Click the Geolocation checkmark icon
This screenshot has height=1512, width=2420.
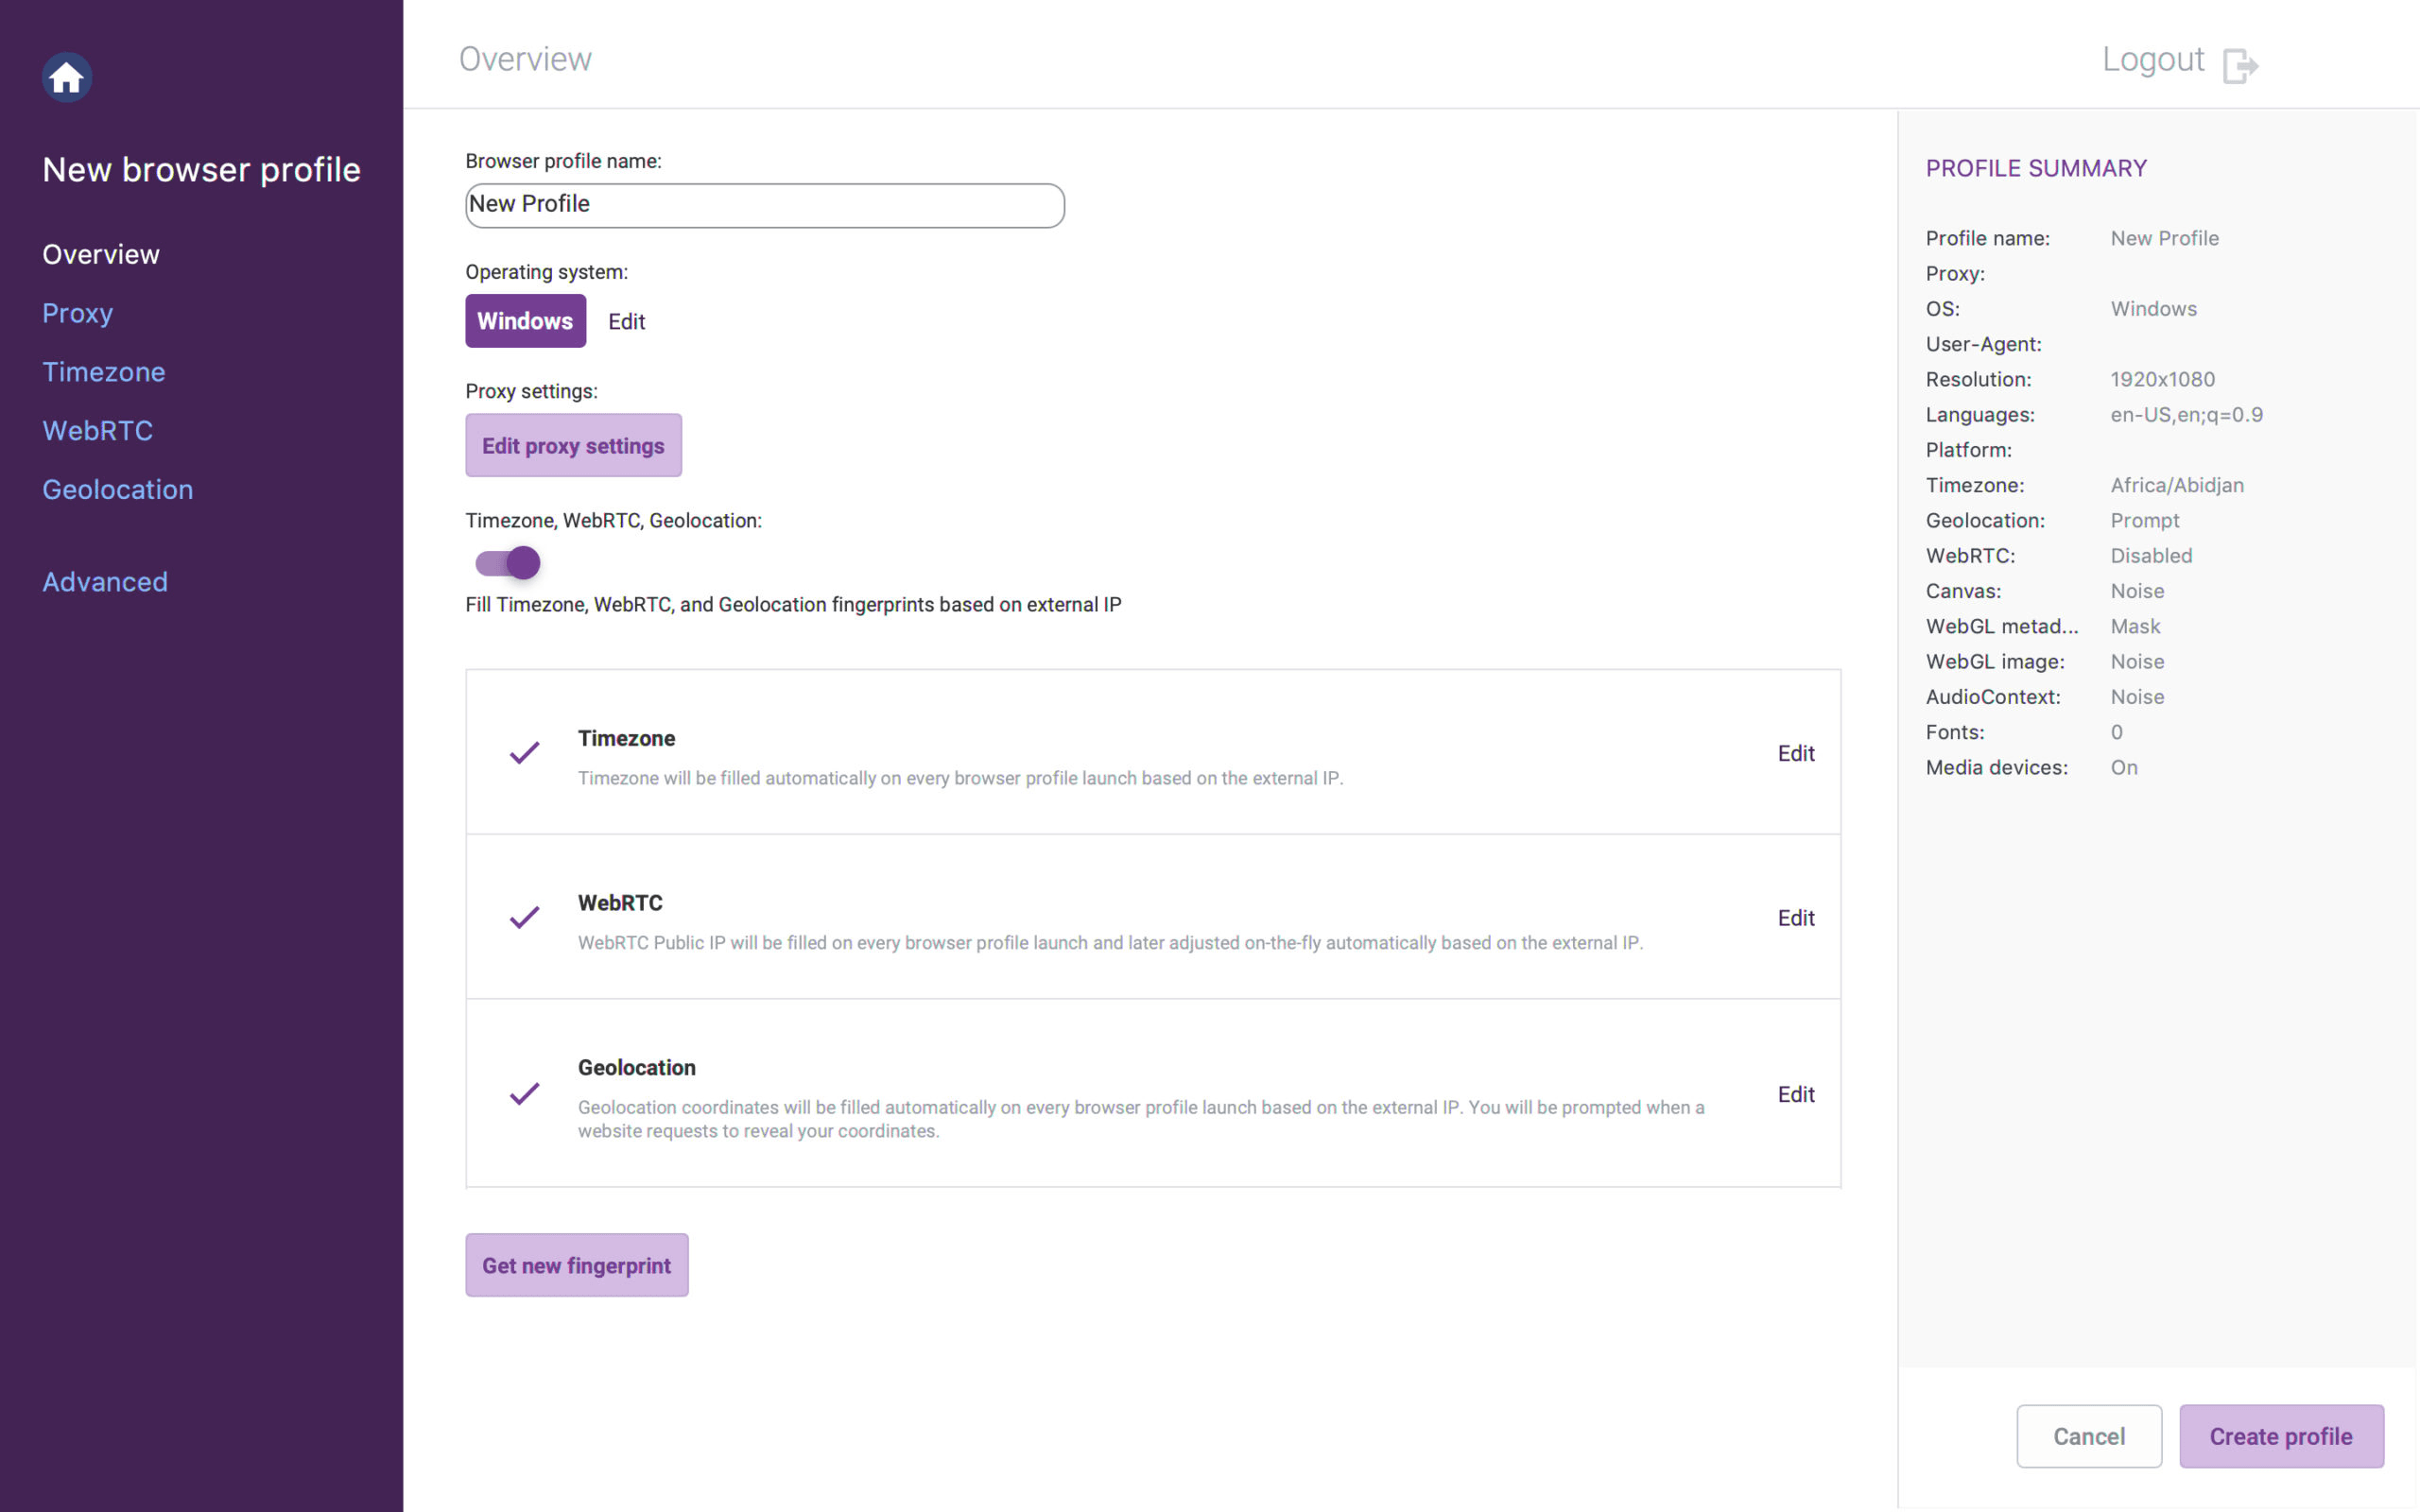[x=525, y=1093]
